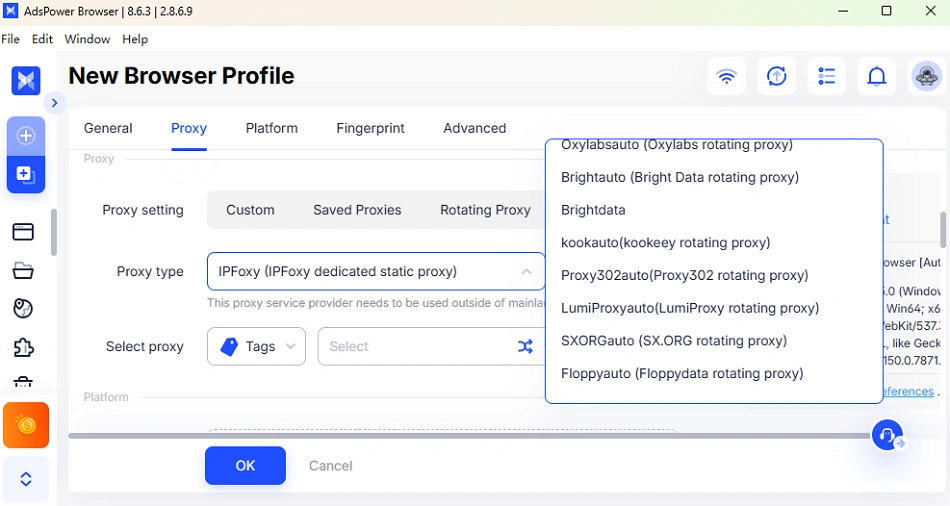
Task: Open the trash bin sidebar icon
Action: tap(23, 381)
